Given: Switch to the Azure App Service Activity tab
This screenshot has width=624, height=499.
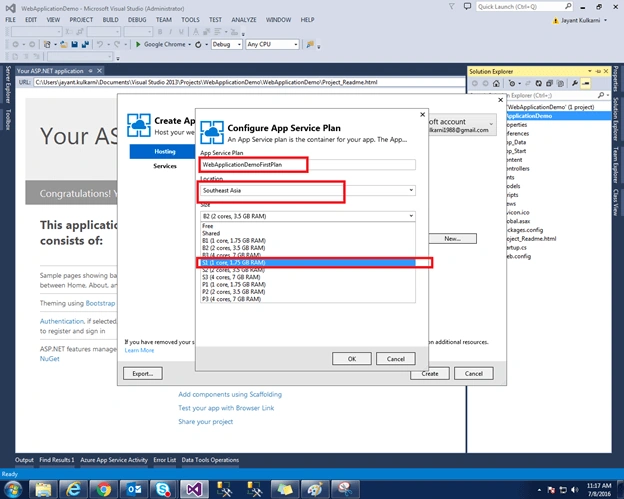Looking at the screenshot, I should click(x=114, y=460).
